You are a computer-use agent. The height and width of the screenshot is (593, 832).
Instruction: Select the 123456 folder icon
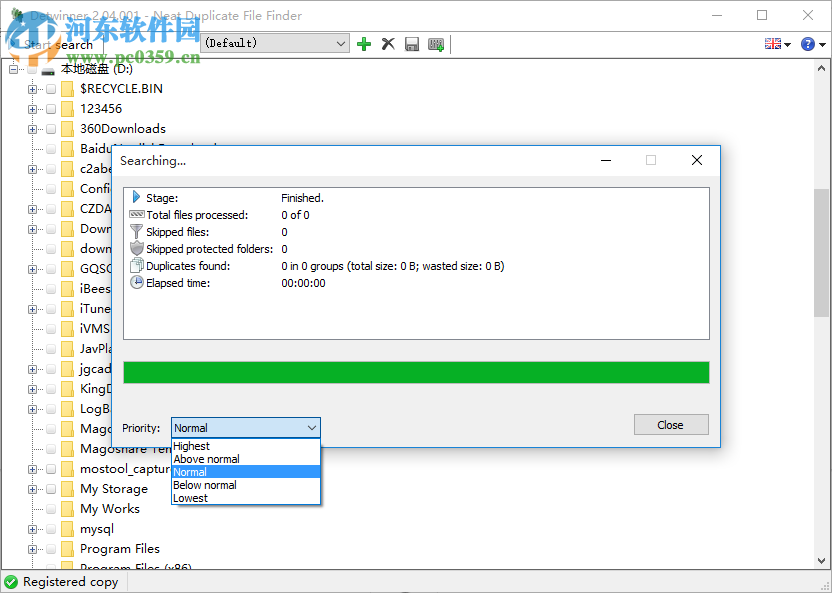point(67,109)
